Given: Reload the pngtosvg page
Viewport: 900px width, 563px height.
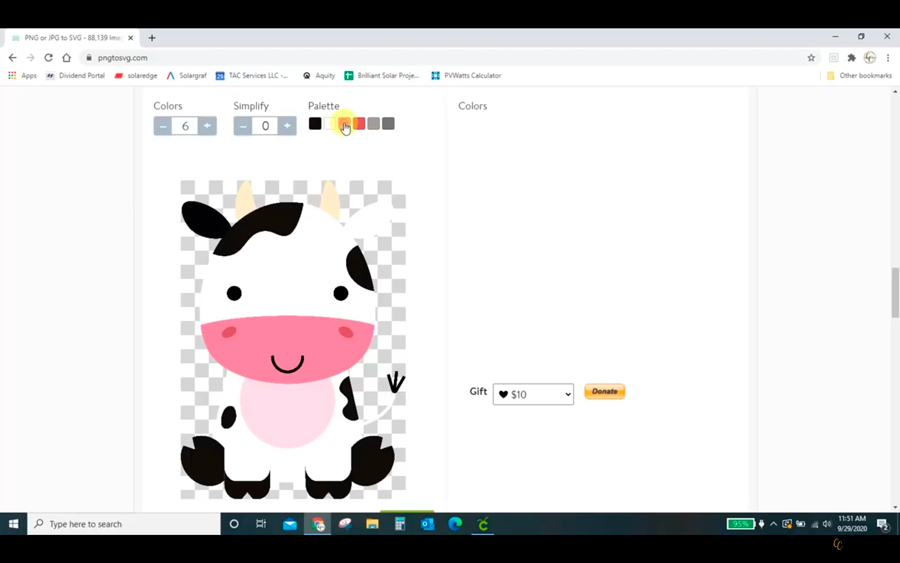Looking at the screenshot, I should coord(48,57).
